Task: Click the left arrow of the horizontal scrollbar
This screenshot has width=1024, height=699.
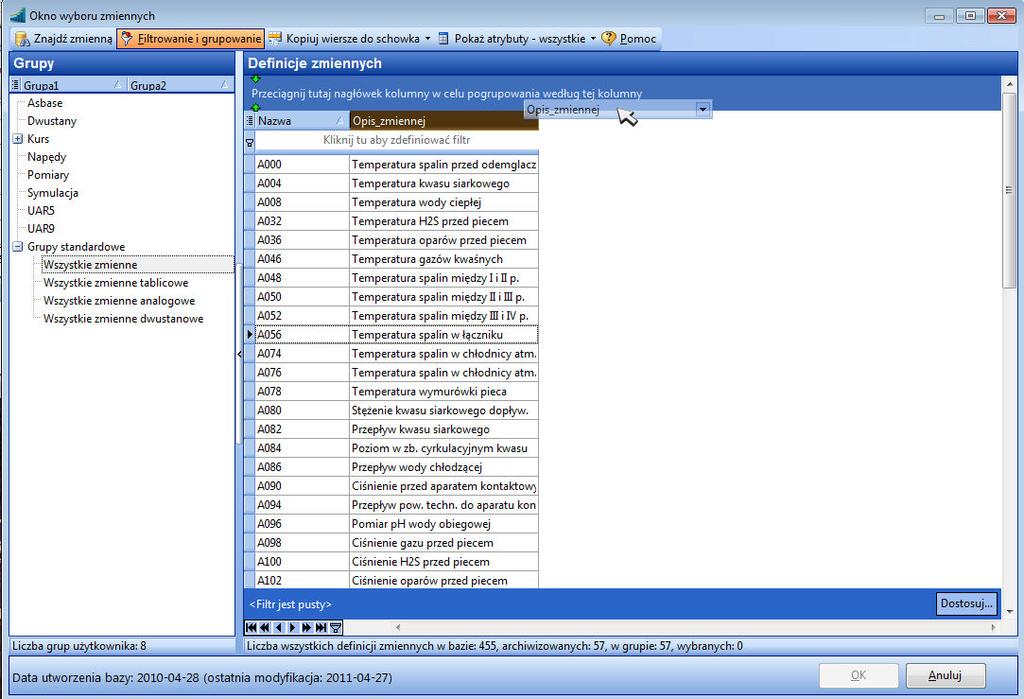Action: coord(398,628)
